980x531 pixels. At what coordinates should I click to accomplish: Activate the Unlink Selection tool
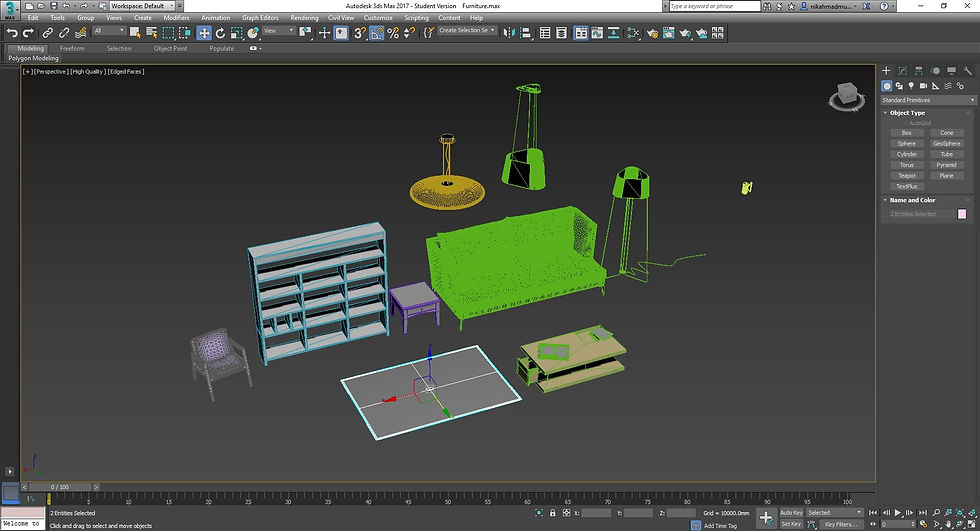[x=64, y=32]
